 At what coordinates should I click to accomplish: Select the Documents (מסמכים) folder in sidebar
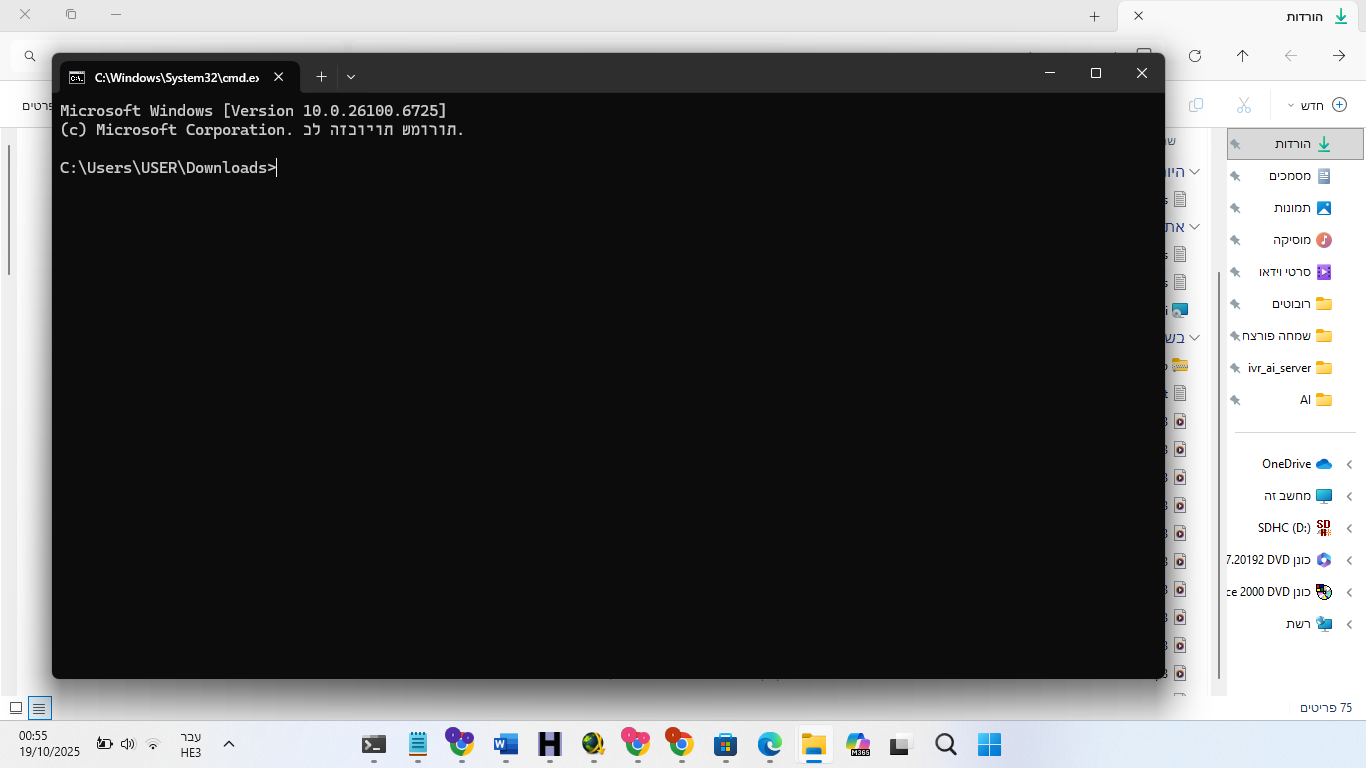[1290, 176]
